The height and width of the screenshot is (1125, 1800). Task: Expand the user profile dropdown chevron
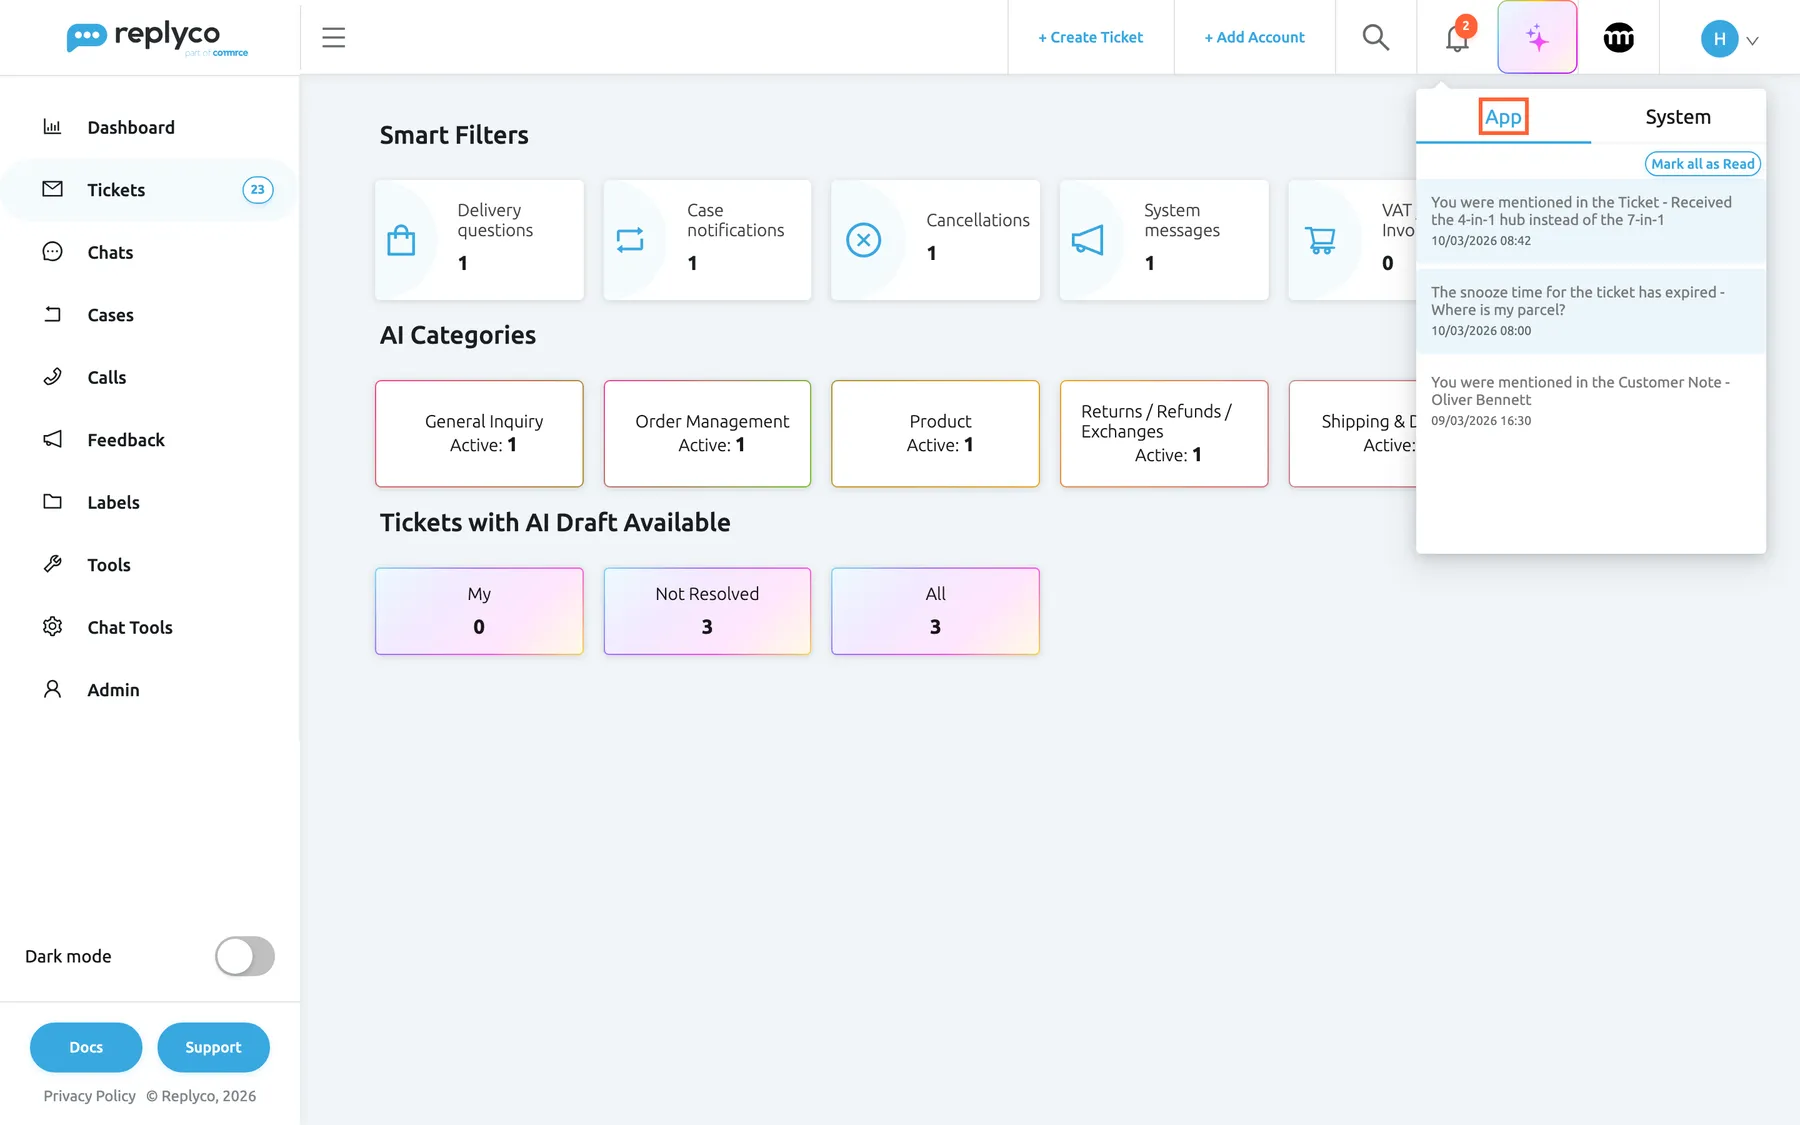1752,41
